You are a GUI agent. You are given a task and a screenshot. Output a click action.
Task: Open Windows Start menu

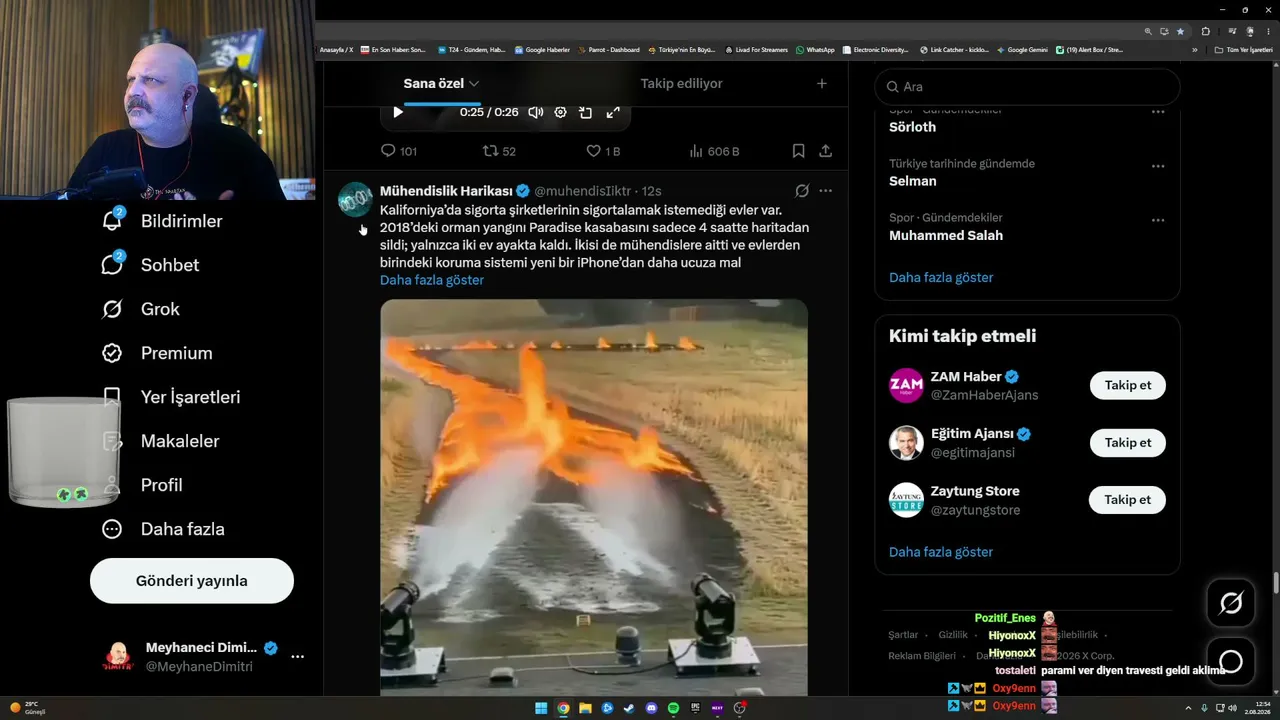(x=541, y=708)
